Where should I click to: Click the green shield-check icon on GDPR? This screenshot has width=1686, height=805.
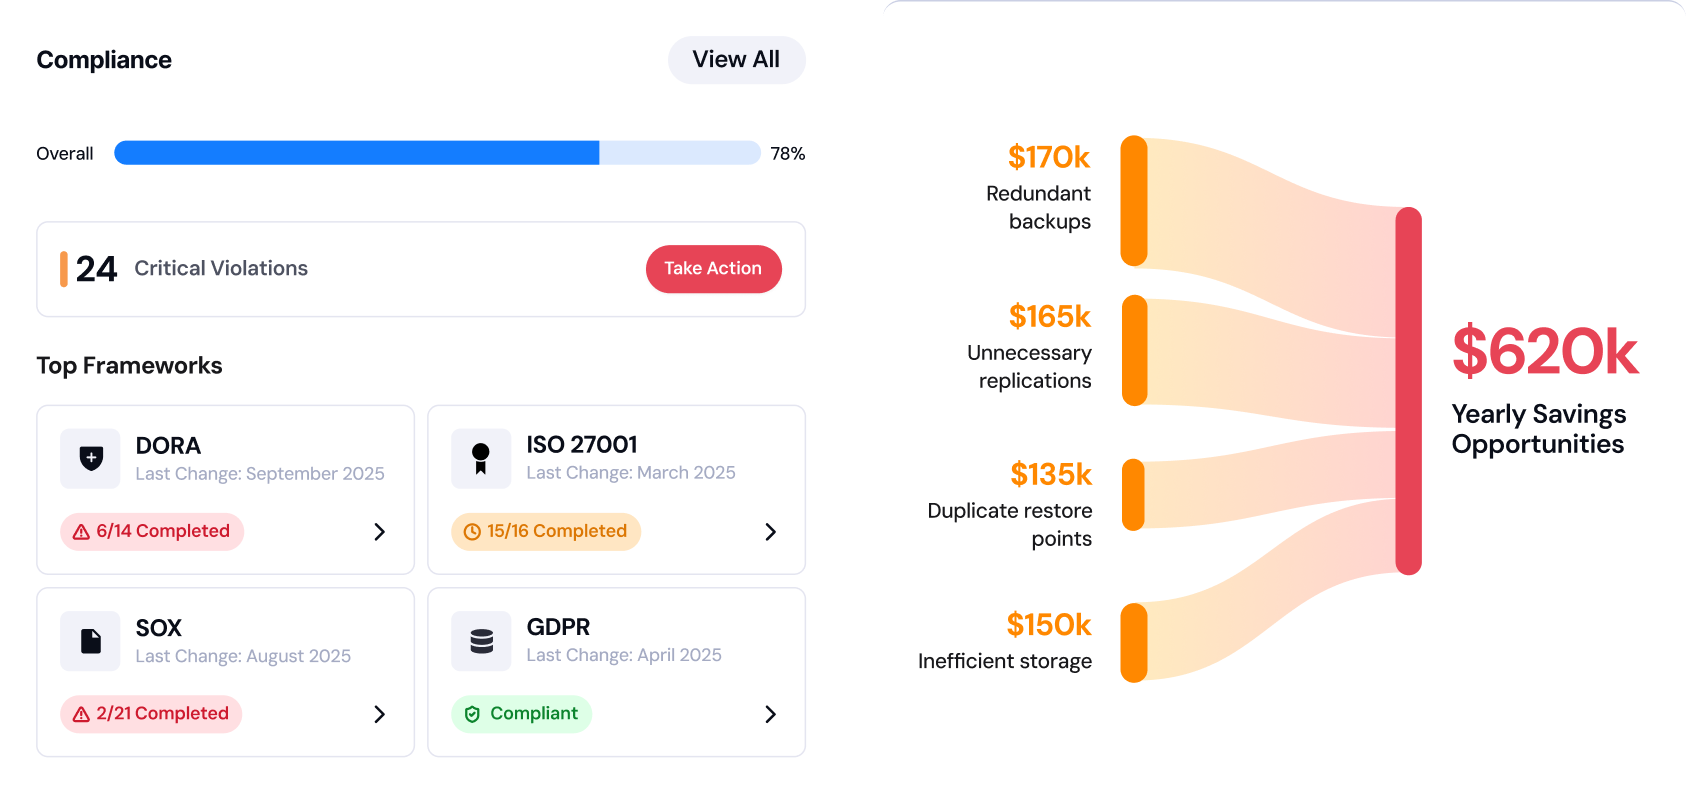(x=472, y=713)
